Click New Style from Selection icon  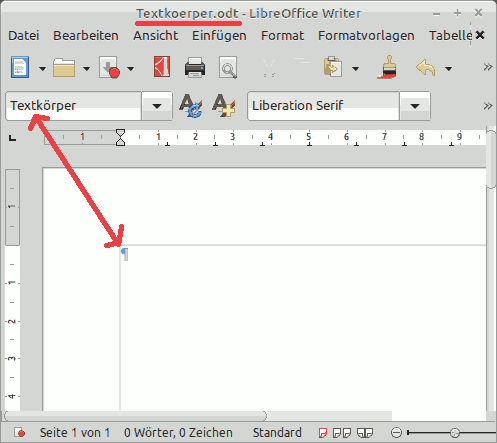(224, 106)
